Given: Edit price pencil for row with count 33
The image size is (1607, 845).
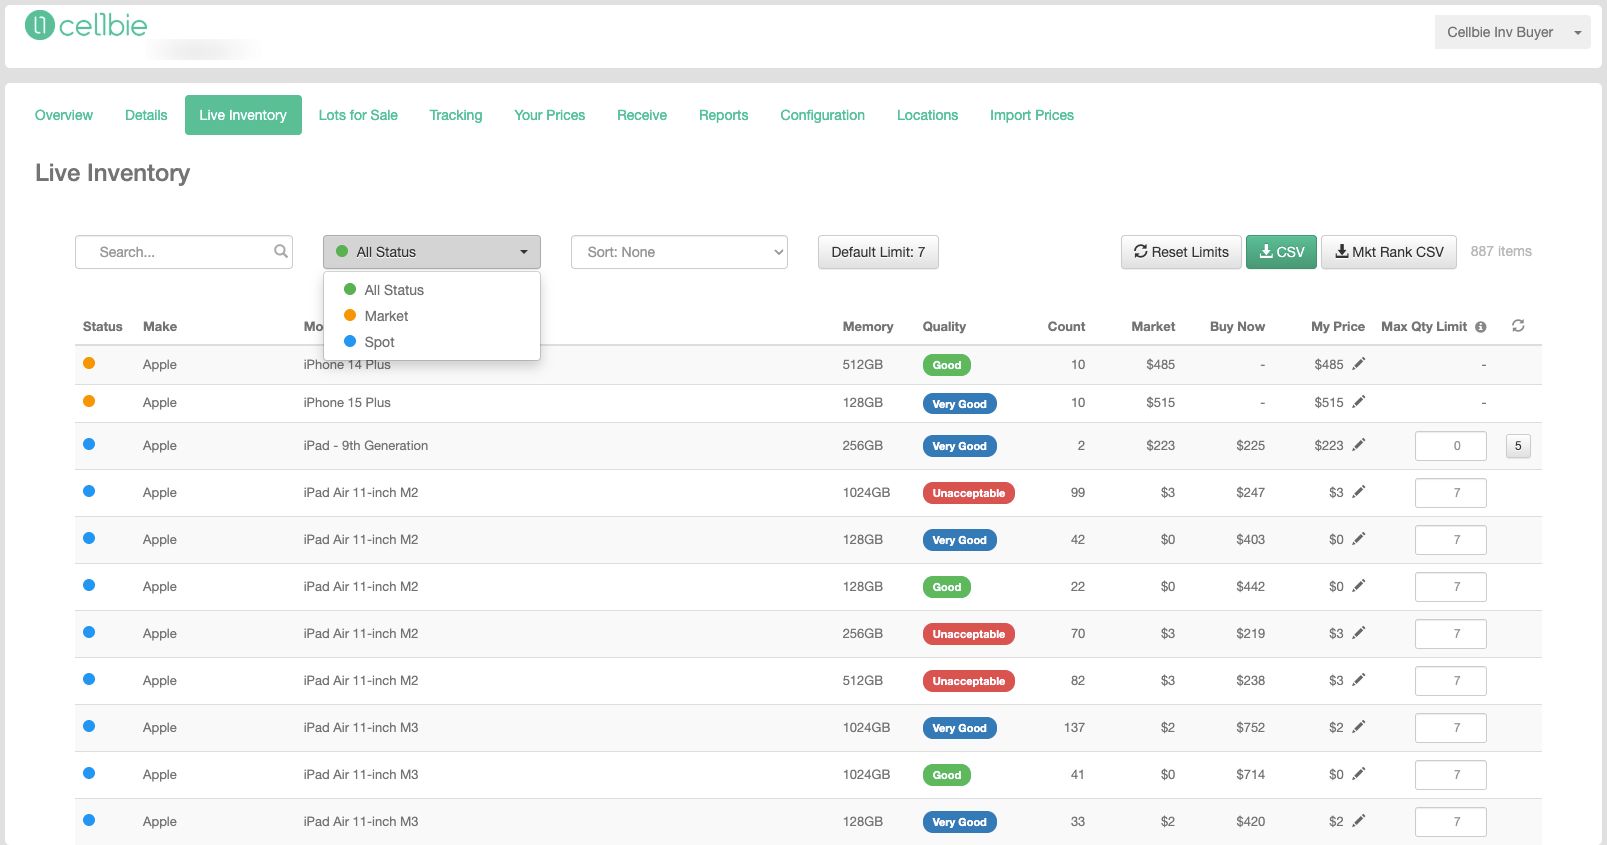Looking at the screenshot, I should click(1358, 821).
